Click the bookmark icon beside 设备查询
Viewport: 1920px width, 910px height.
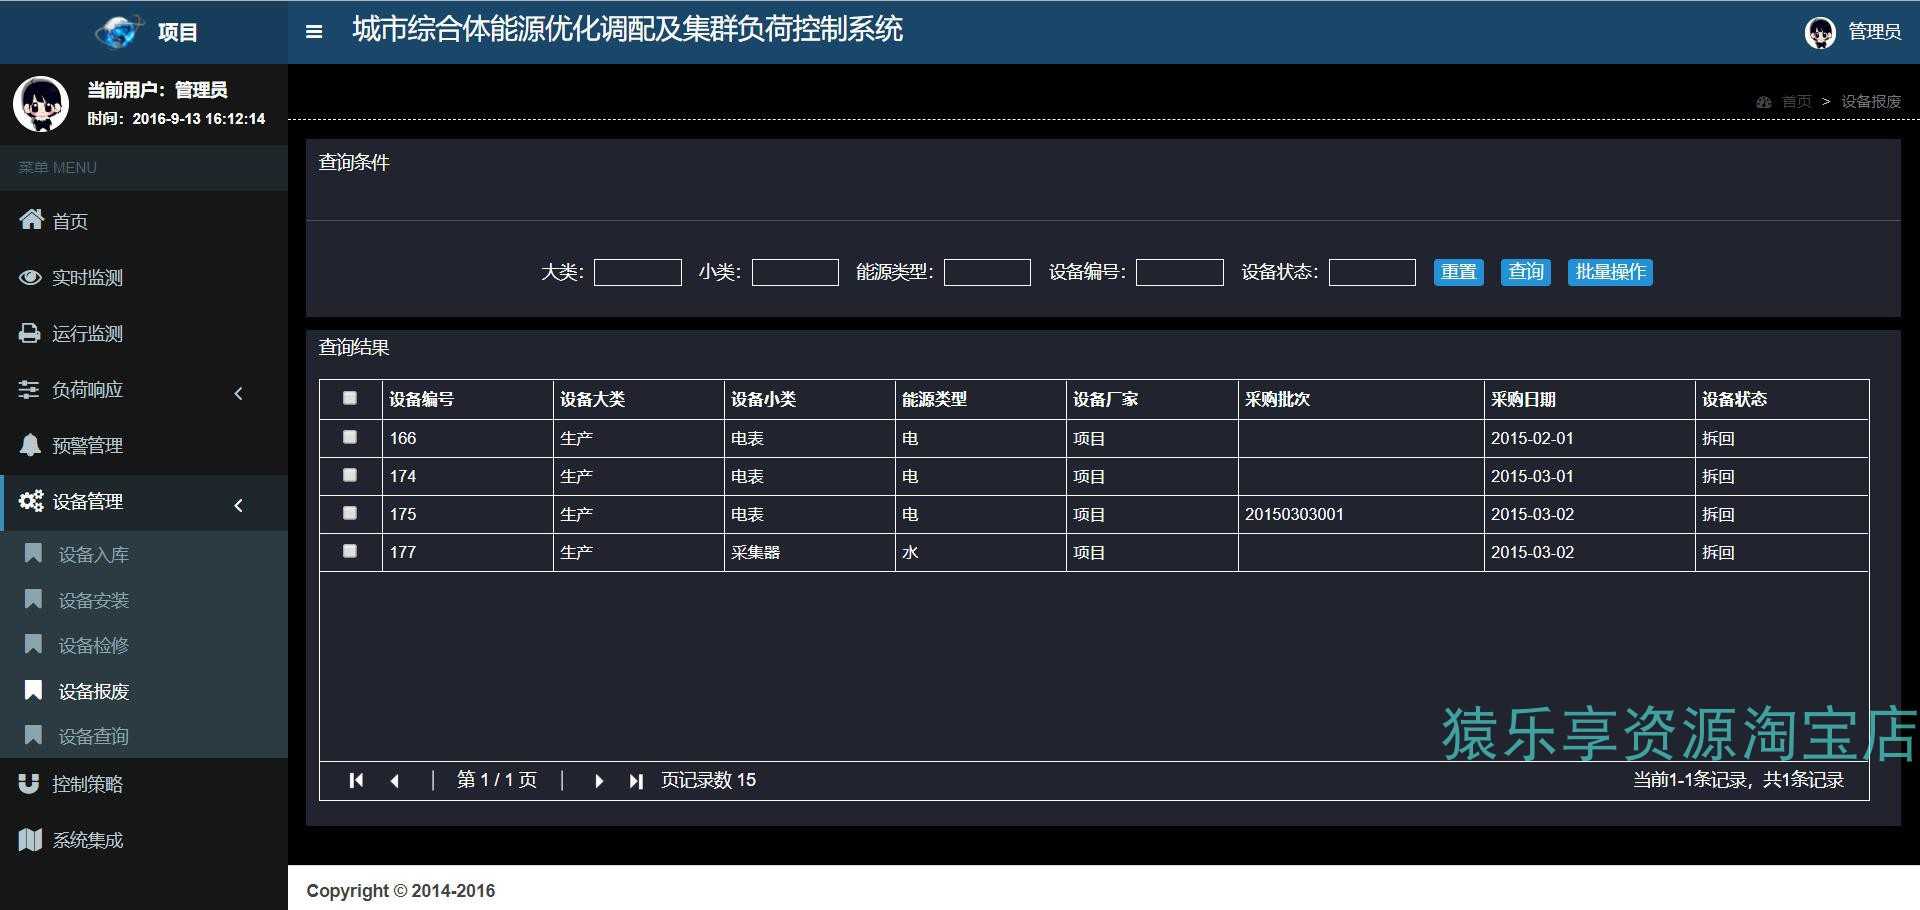33,735
